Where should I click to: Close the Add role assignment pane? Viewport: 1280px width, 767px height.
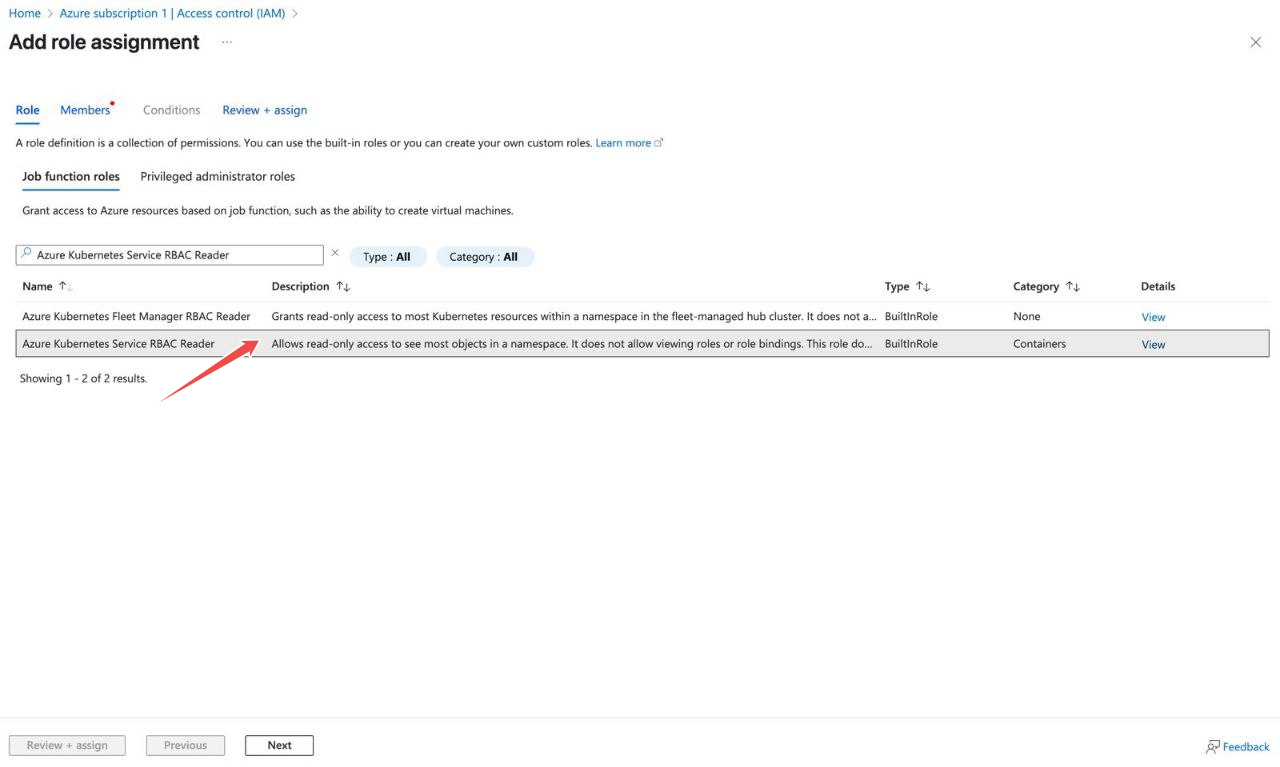[1255, 42]
